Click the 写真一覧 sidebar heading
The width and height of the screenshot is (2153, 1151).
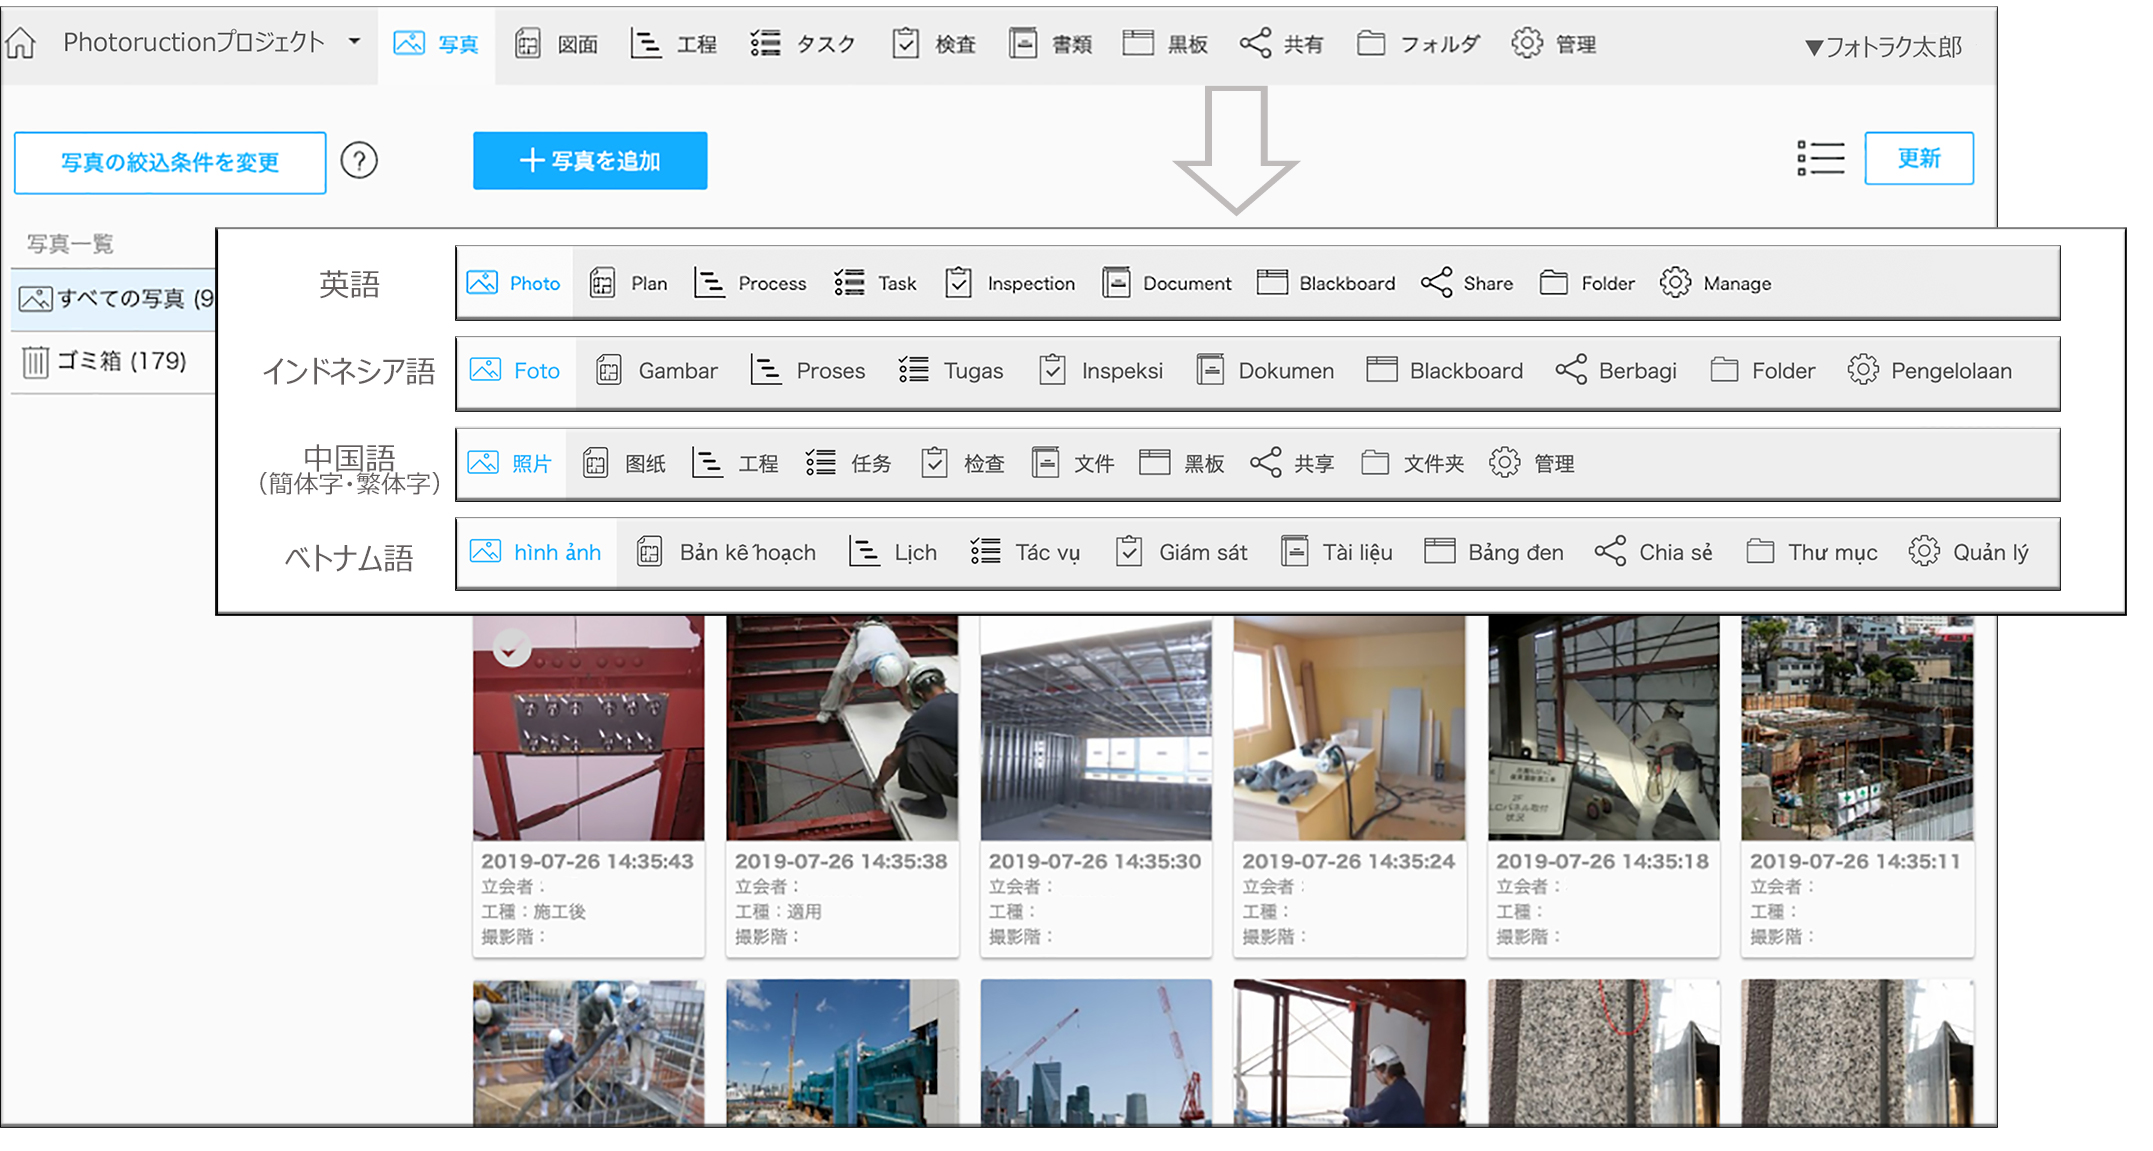(x=70, y=244)
